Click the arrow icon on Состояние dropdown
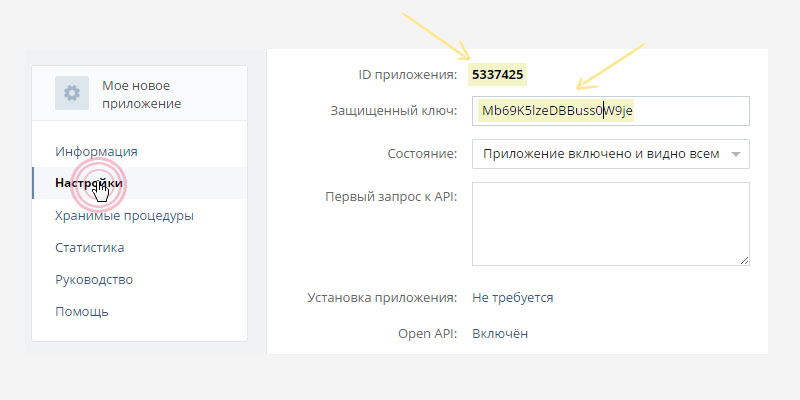This screenshot has width=800, height=400. pyautogui.click(x=737, y=154)
